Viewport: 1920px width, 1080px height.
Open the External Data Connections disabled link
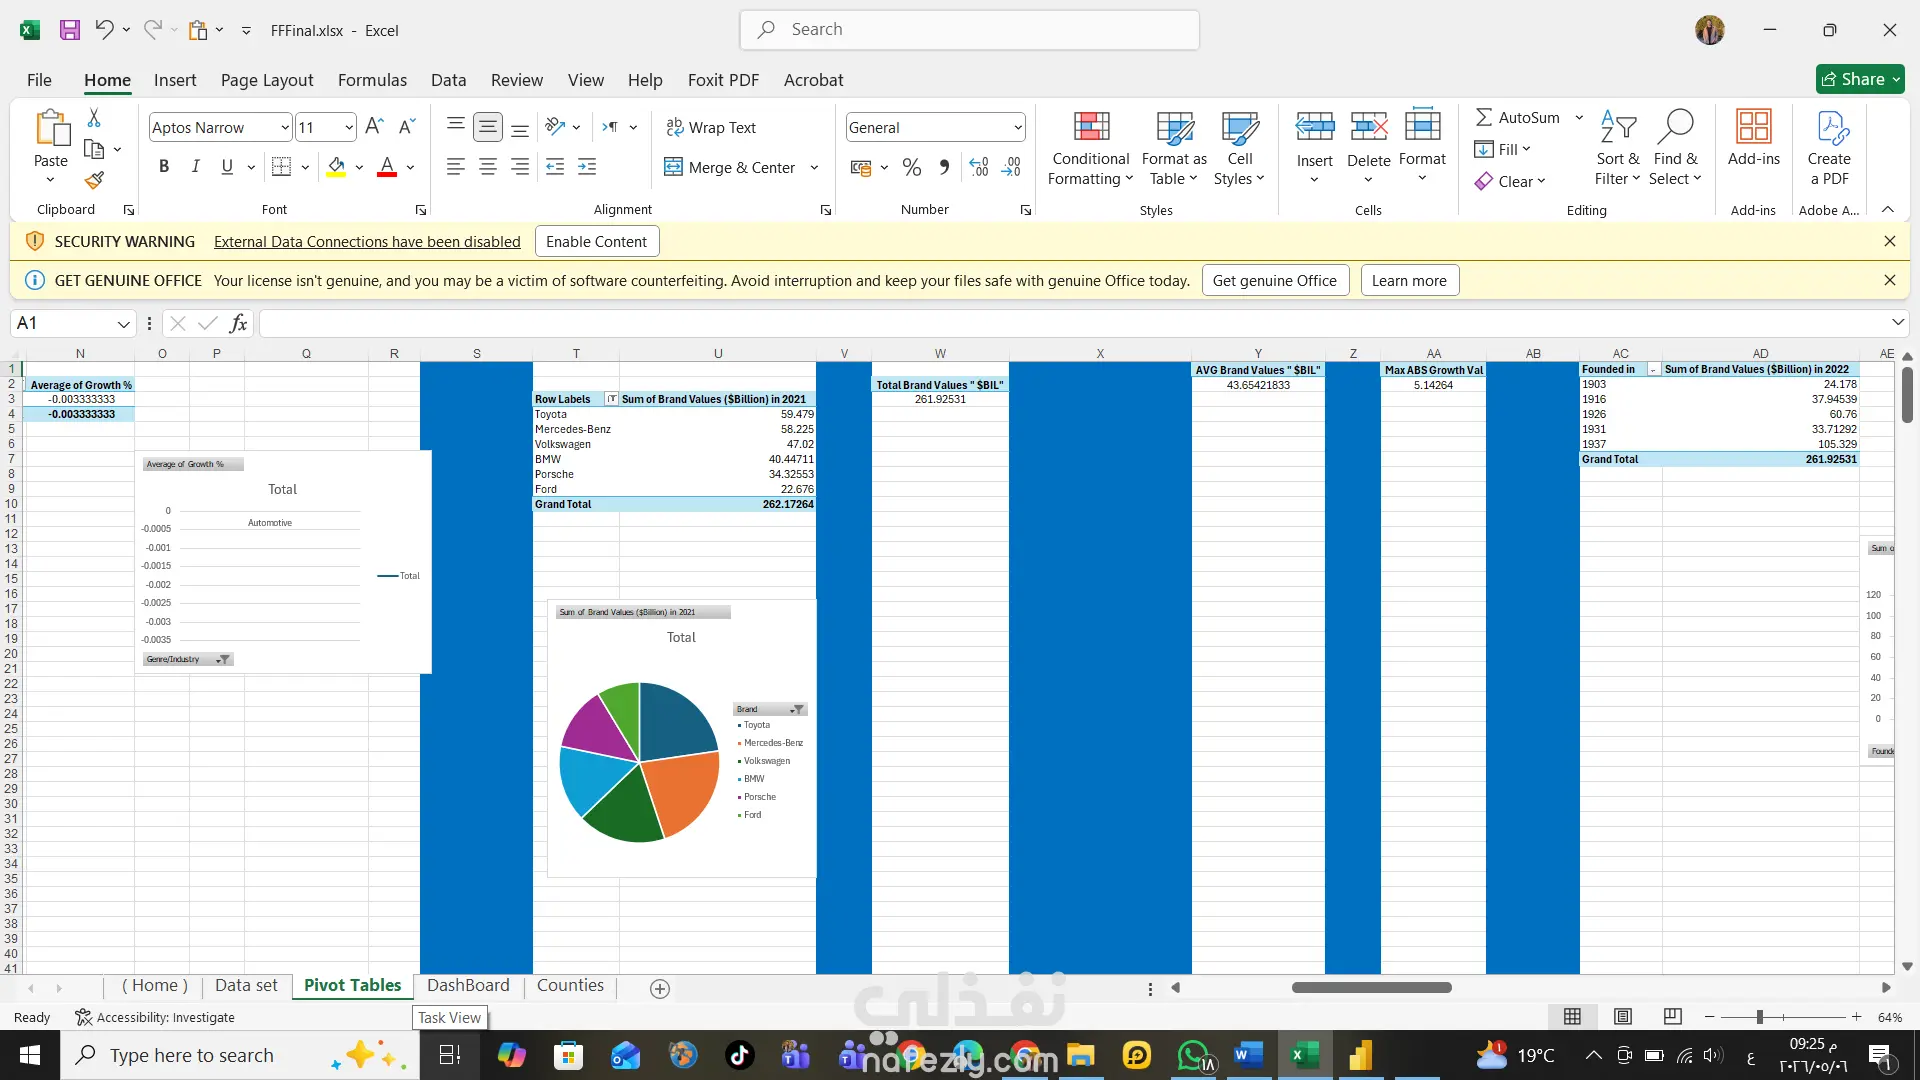click(367, 242)
